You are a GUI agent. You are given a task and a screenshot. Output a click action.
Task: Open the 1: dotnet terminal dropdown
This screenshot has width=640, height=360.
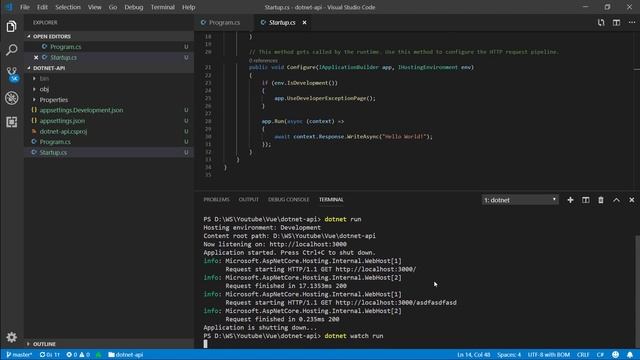[x=520, y=200]
